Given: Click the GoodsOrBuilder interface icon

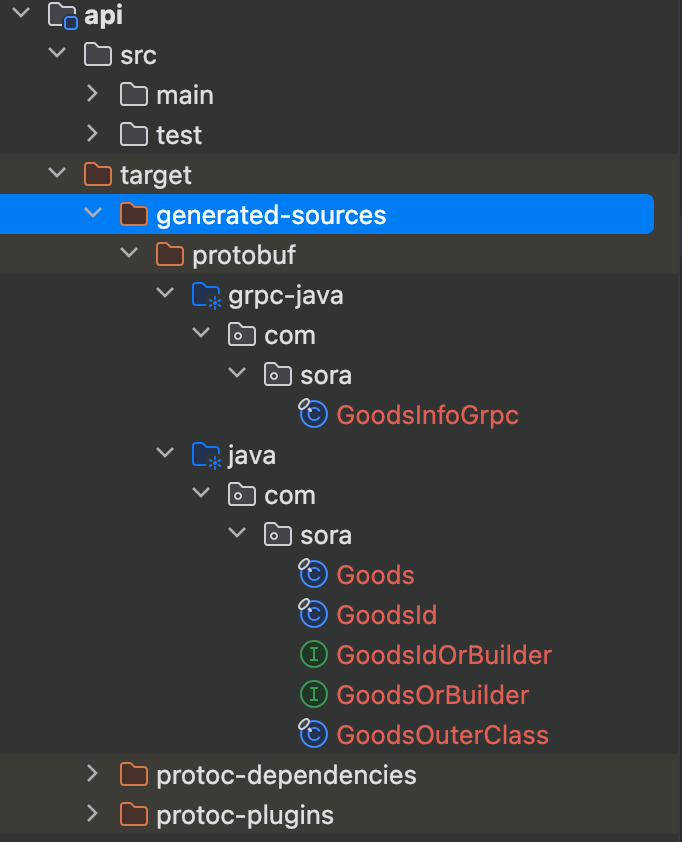Looking at the screenshot, I should [313, 695].
